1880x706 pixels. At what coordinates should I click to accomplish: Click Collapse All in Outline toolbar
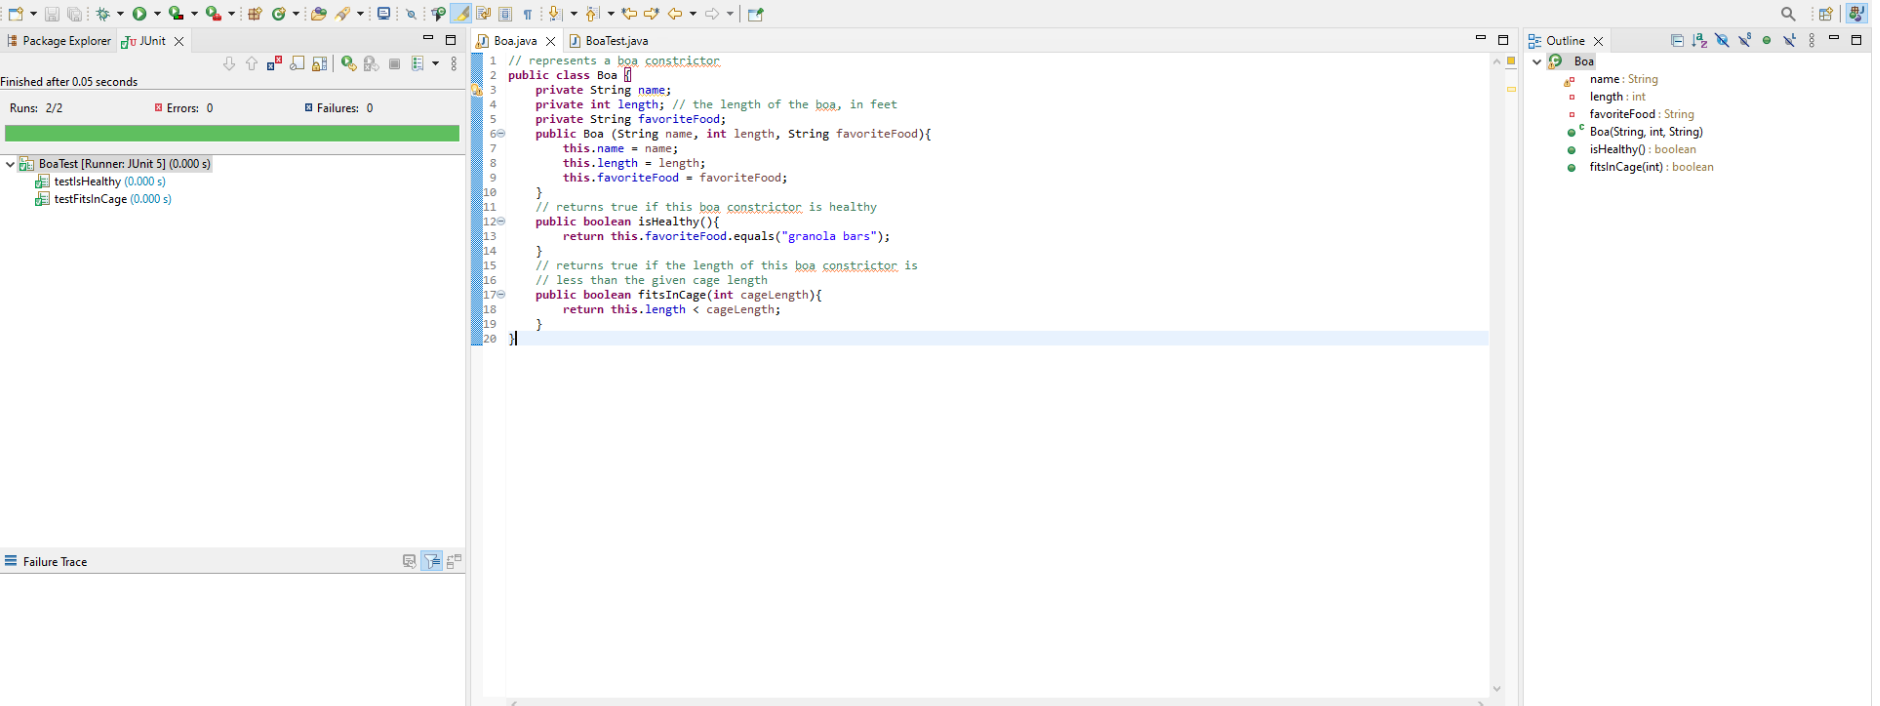tap(1677, 40)
